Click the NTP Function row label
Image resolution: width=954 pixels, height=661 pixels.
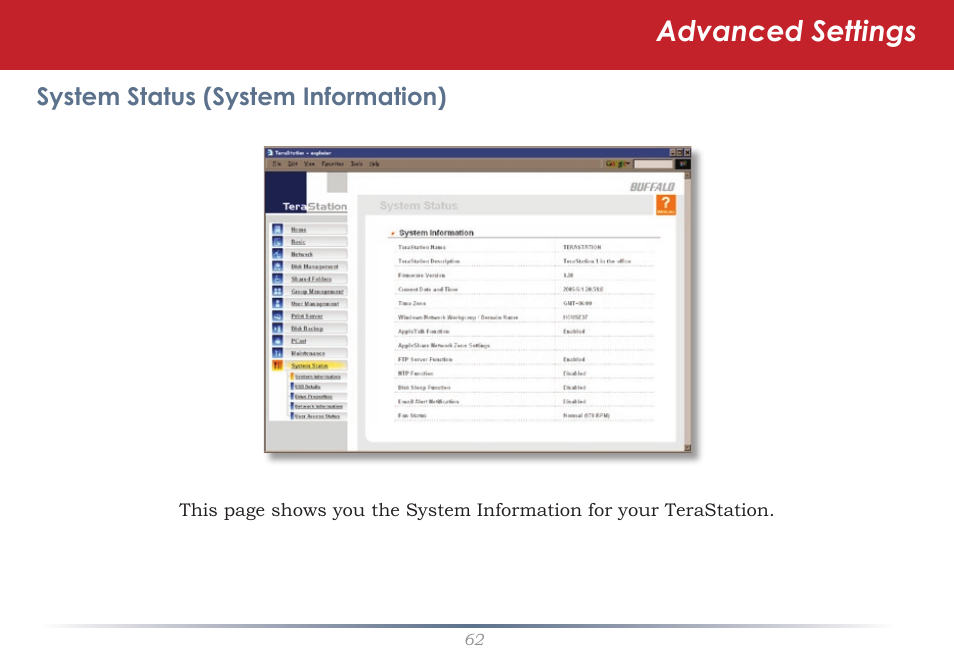pyautogui.click(x=416, y=373)
